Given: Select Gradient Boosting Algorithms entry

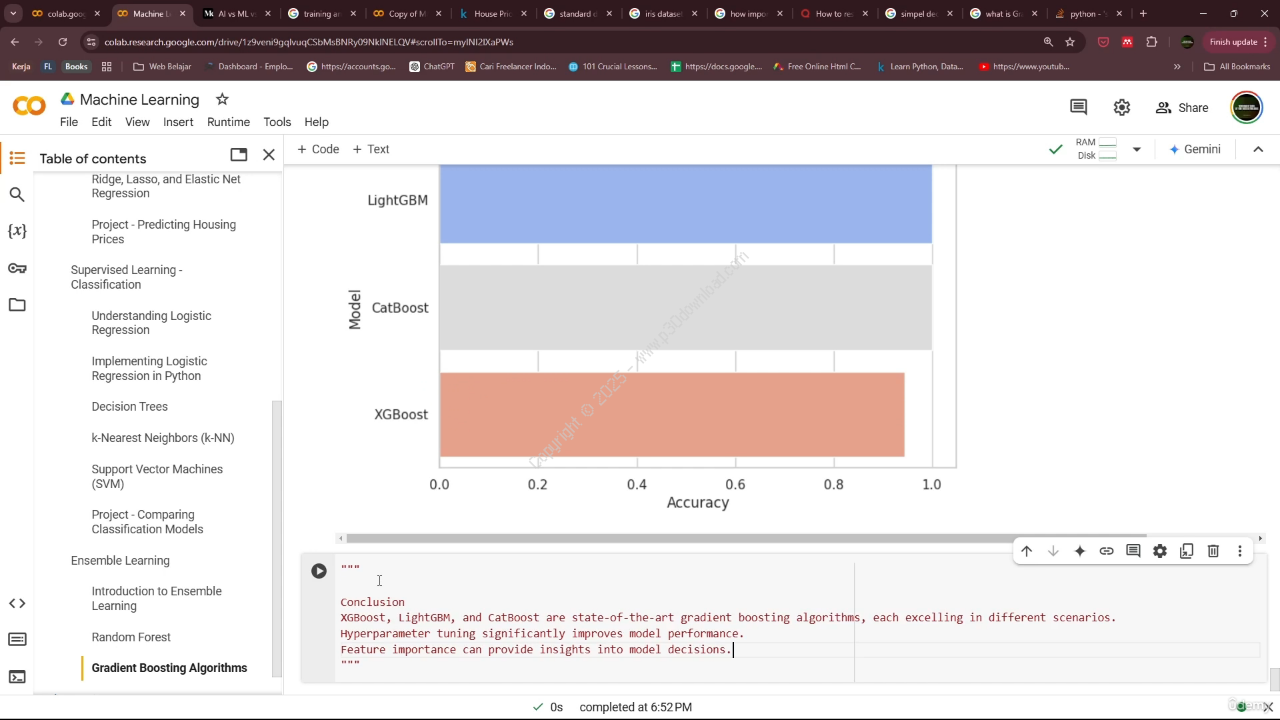Looking at the screenshot, I should pos(169,668).
